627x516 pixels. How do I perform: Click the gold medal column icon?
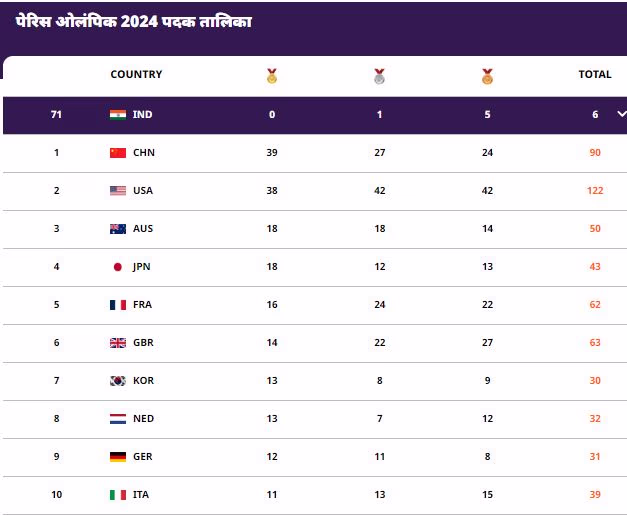click(272, 75)
